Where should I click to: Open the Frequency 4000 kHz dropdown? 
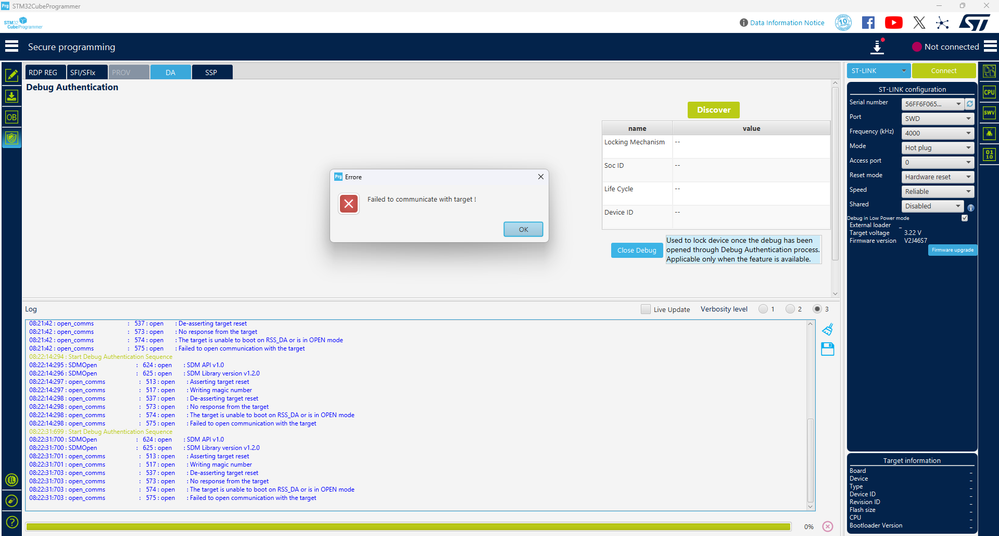pos(937,133)
